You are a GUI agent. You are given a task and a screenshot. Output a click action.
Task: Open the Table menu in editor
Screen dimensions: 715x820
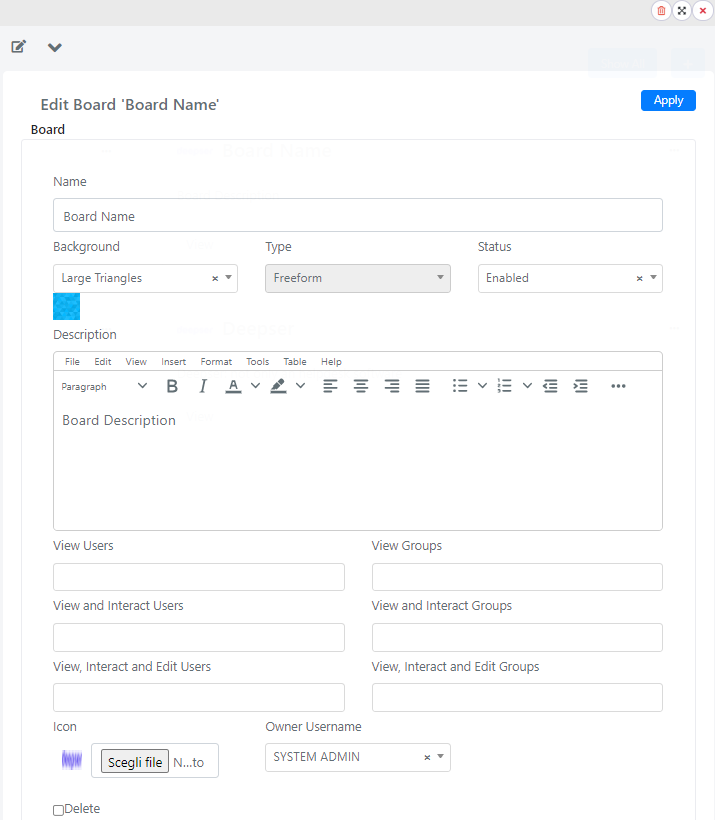pos(294,362)
